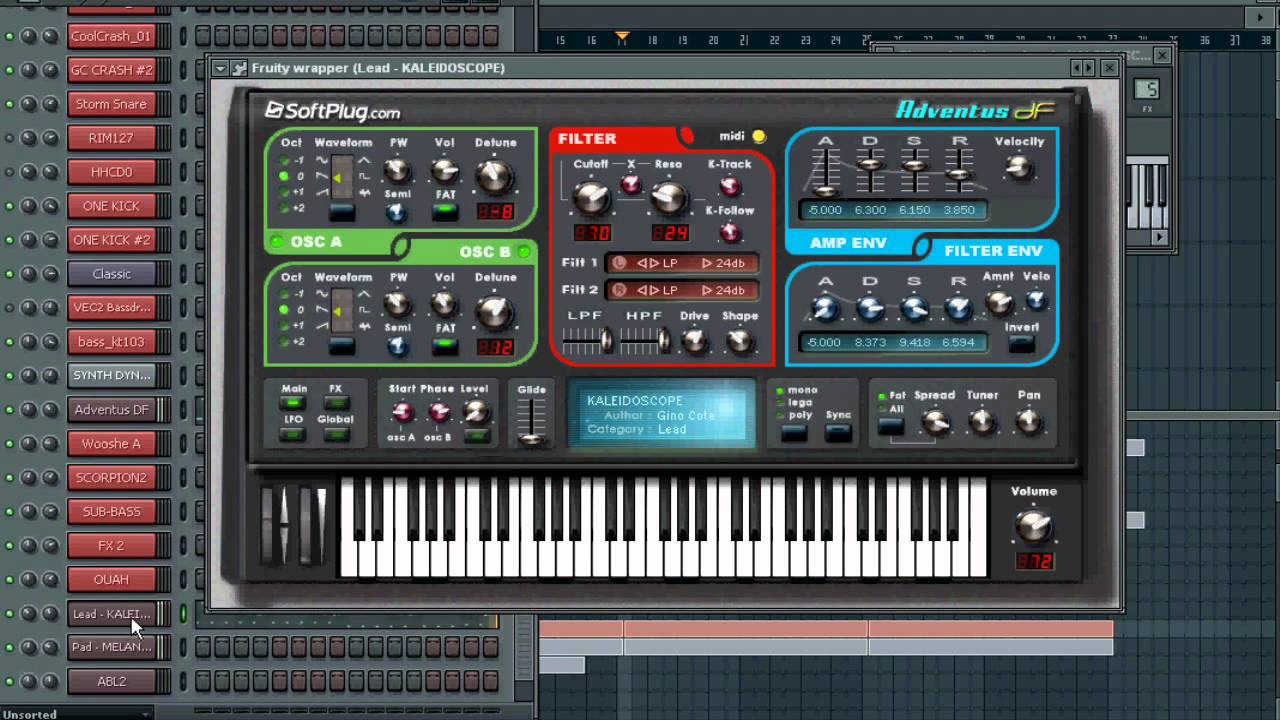Select the SUB-BASS channel button
Screen dimensions: 1280x720
tap(111, 511)
